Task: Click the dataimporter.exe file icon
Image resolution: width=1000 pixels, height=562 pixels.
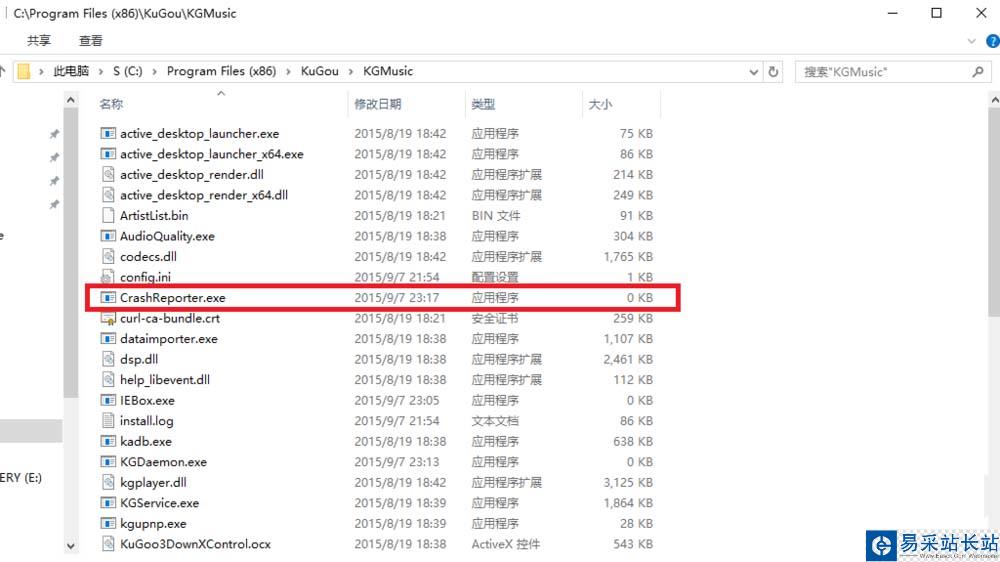Action: 108,339
